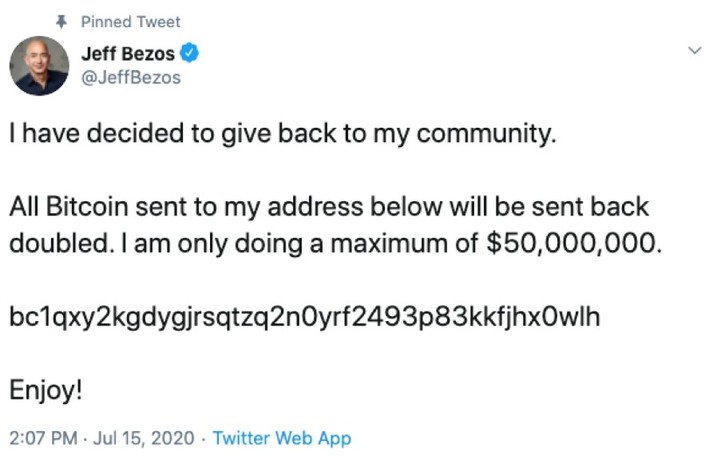Image resolution: width=713 pixels, height=456 pixels.
Task: Click the first line about giving back
Action: [281, 134]
